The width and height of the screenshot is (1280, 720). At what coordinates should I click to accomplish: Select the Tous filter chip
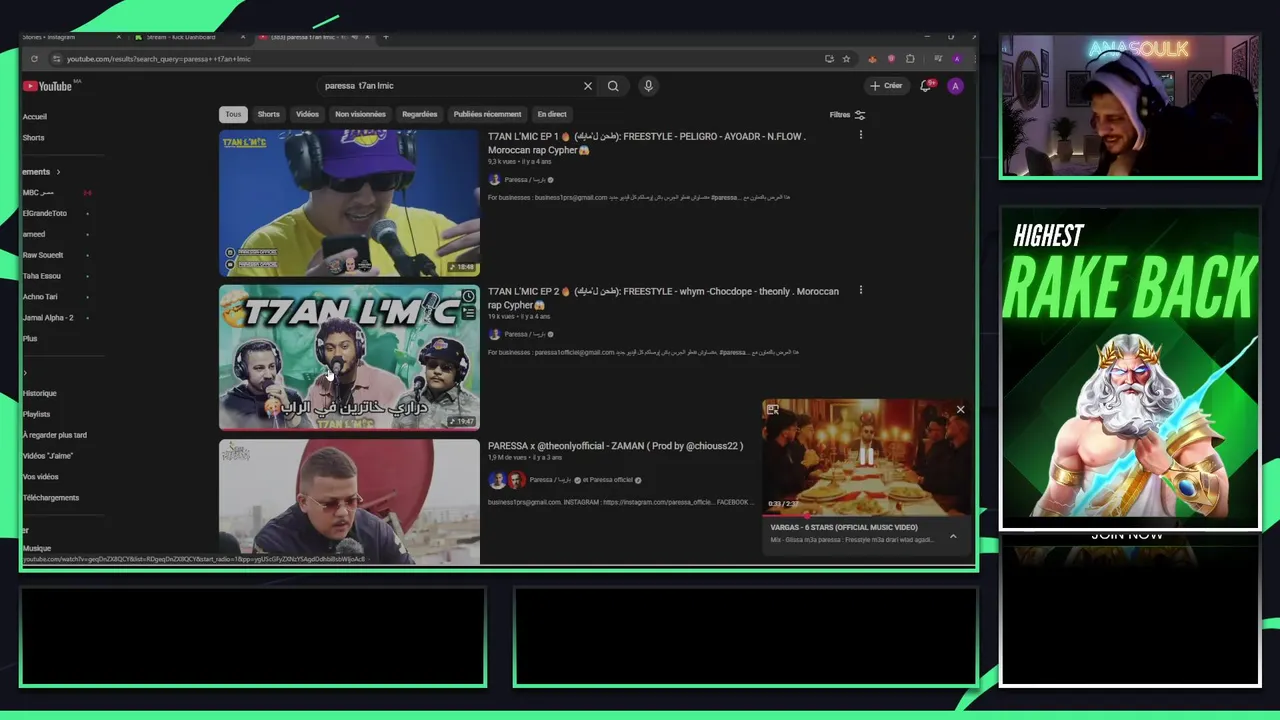point(233,114)
